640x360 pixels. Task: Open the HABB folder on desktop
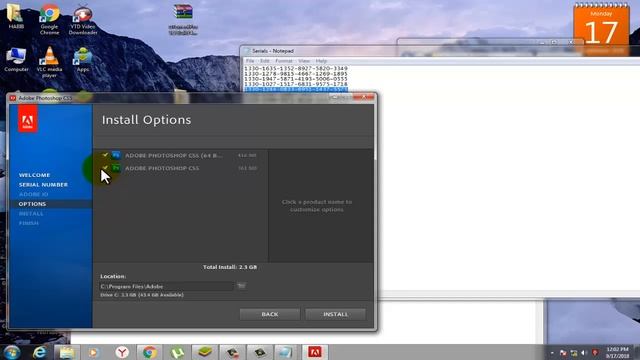click(16, 16)
